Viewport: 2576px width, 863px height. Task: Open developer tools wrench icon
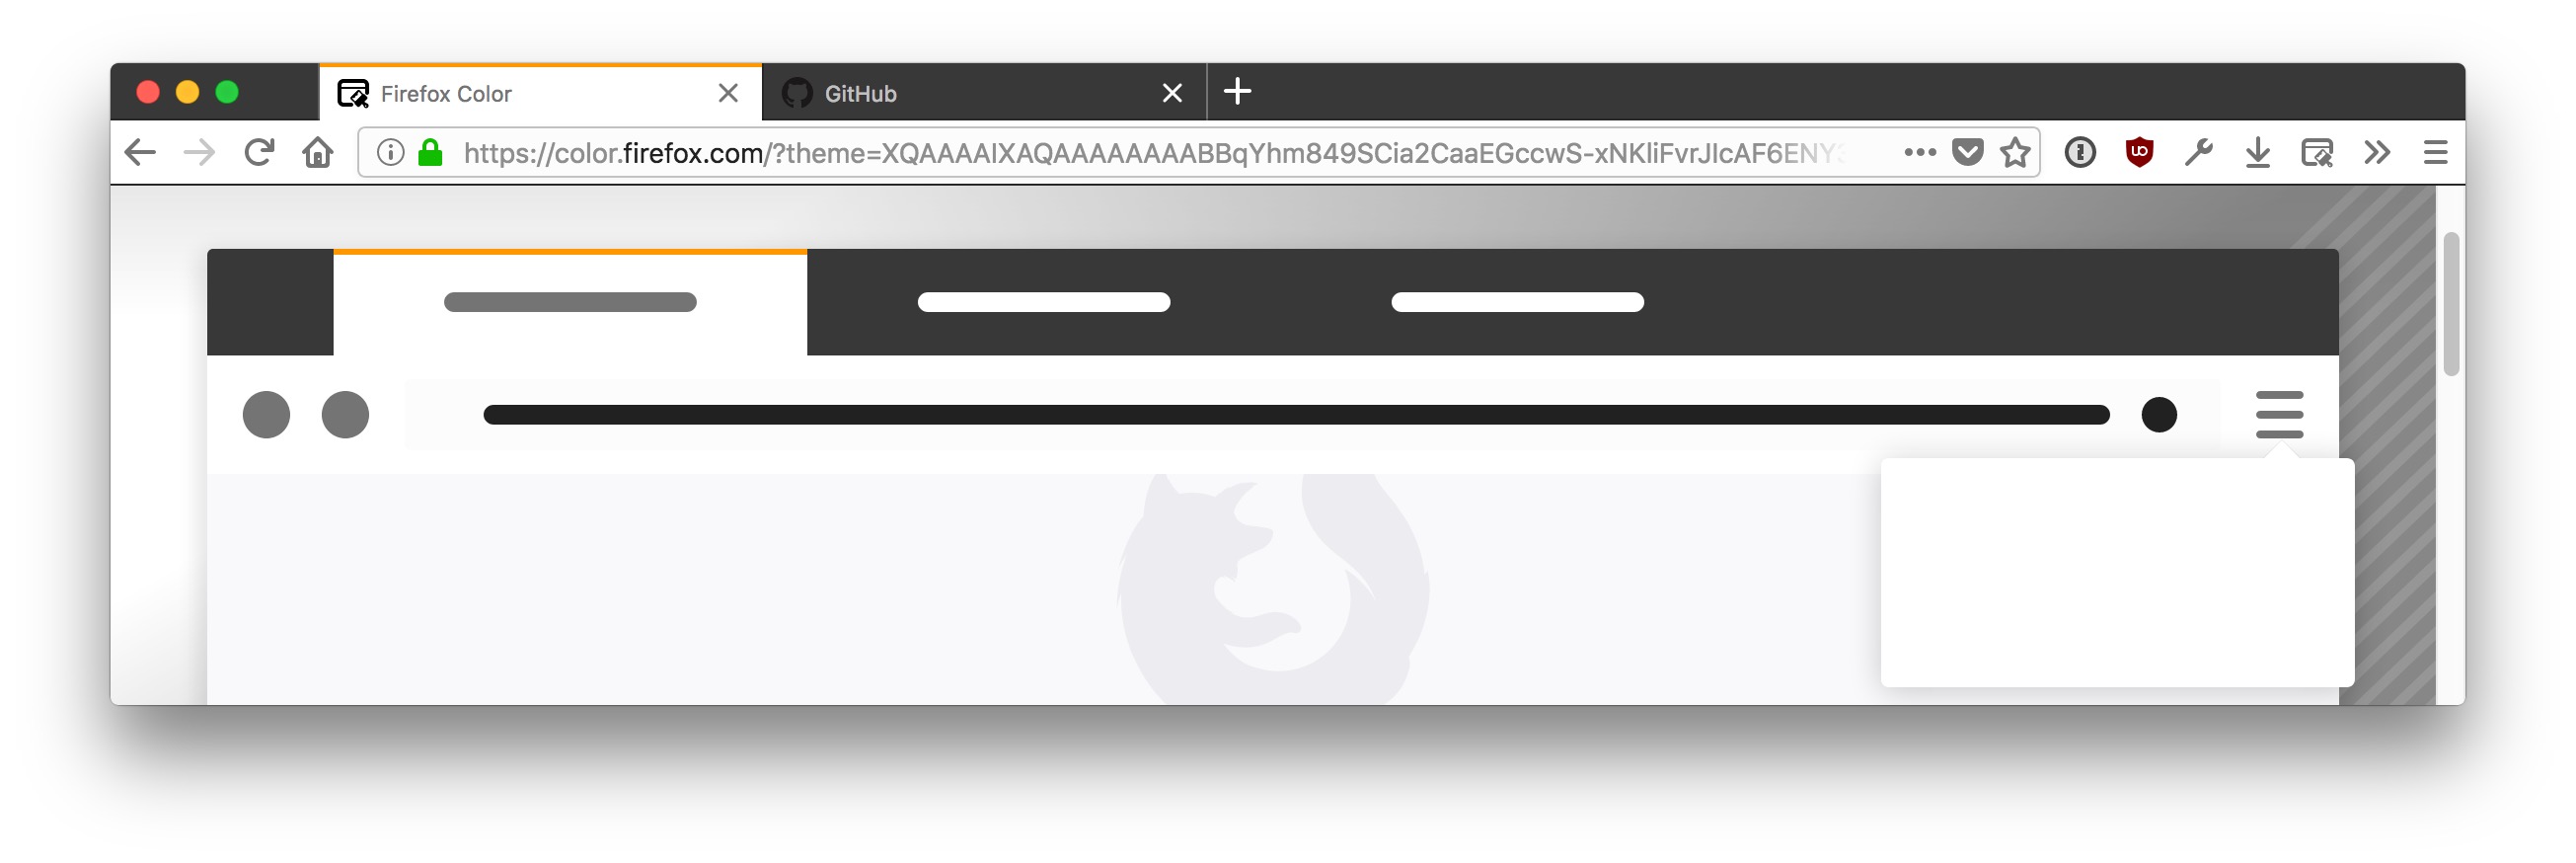pyautogui.click(x=2198, y=153)
